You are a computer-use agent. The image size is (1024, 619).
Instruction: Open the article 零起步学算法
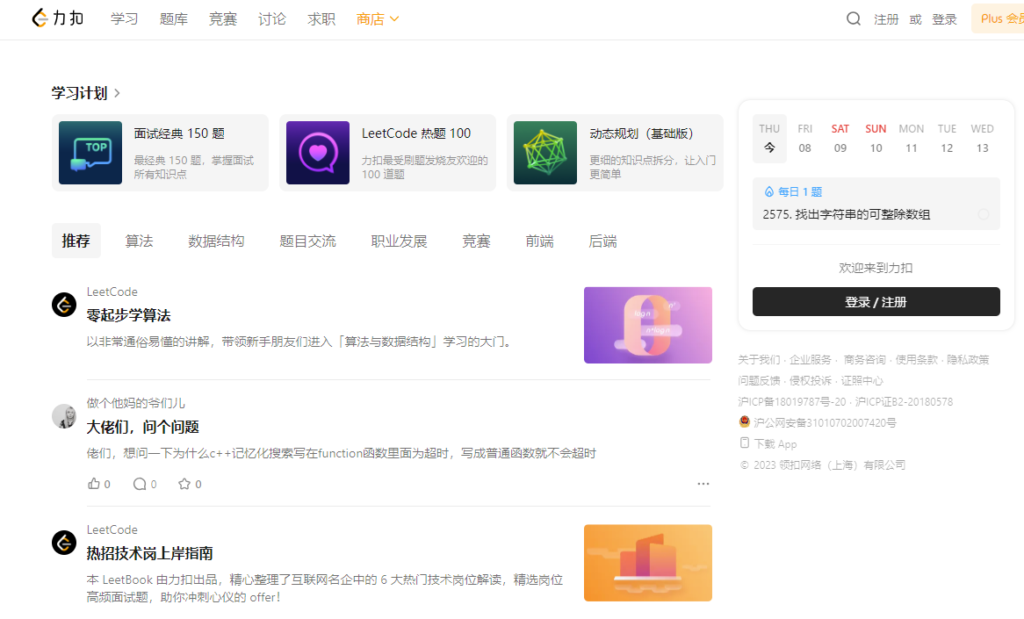[x=129, y=315]
